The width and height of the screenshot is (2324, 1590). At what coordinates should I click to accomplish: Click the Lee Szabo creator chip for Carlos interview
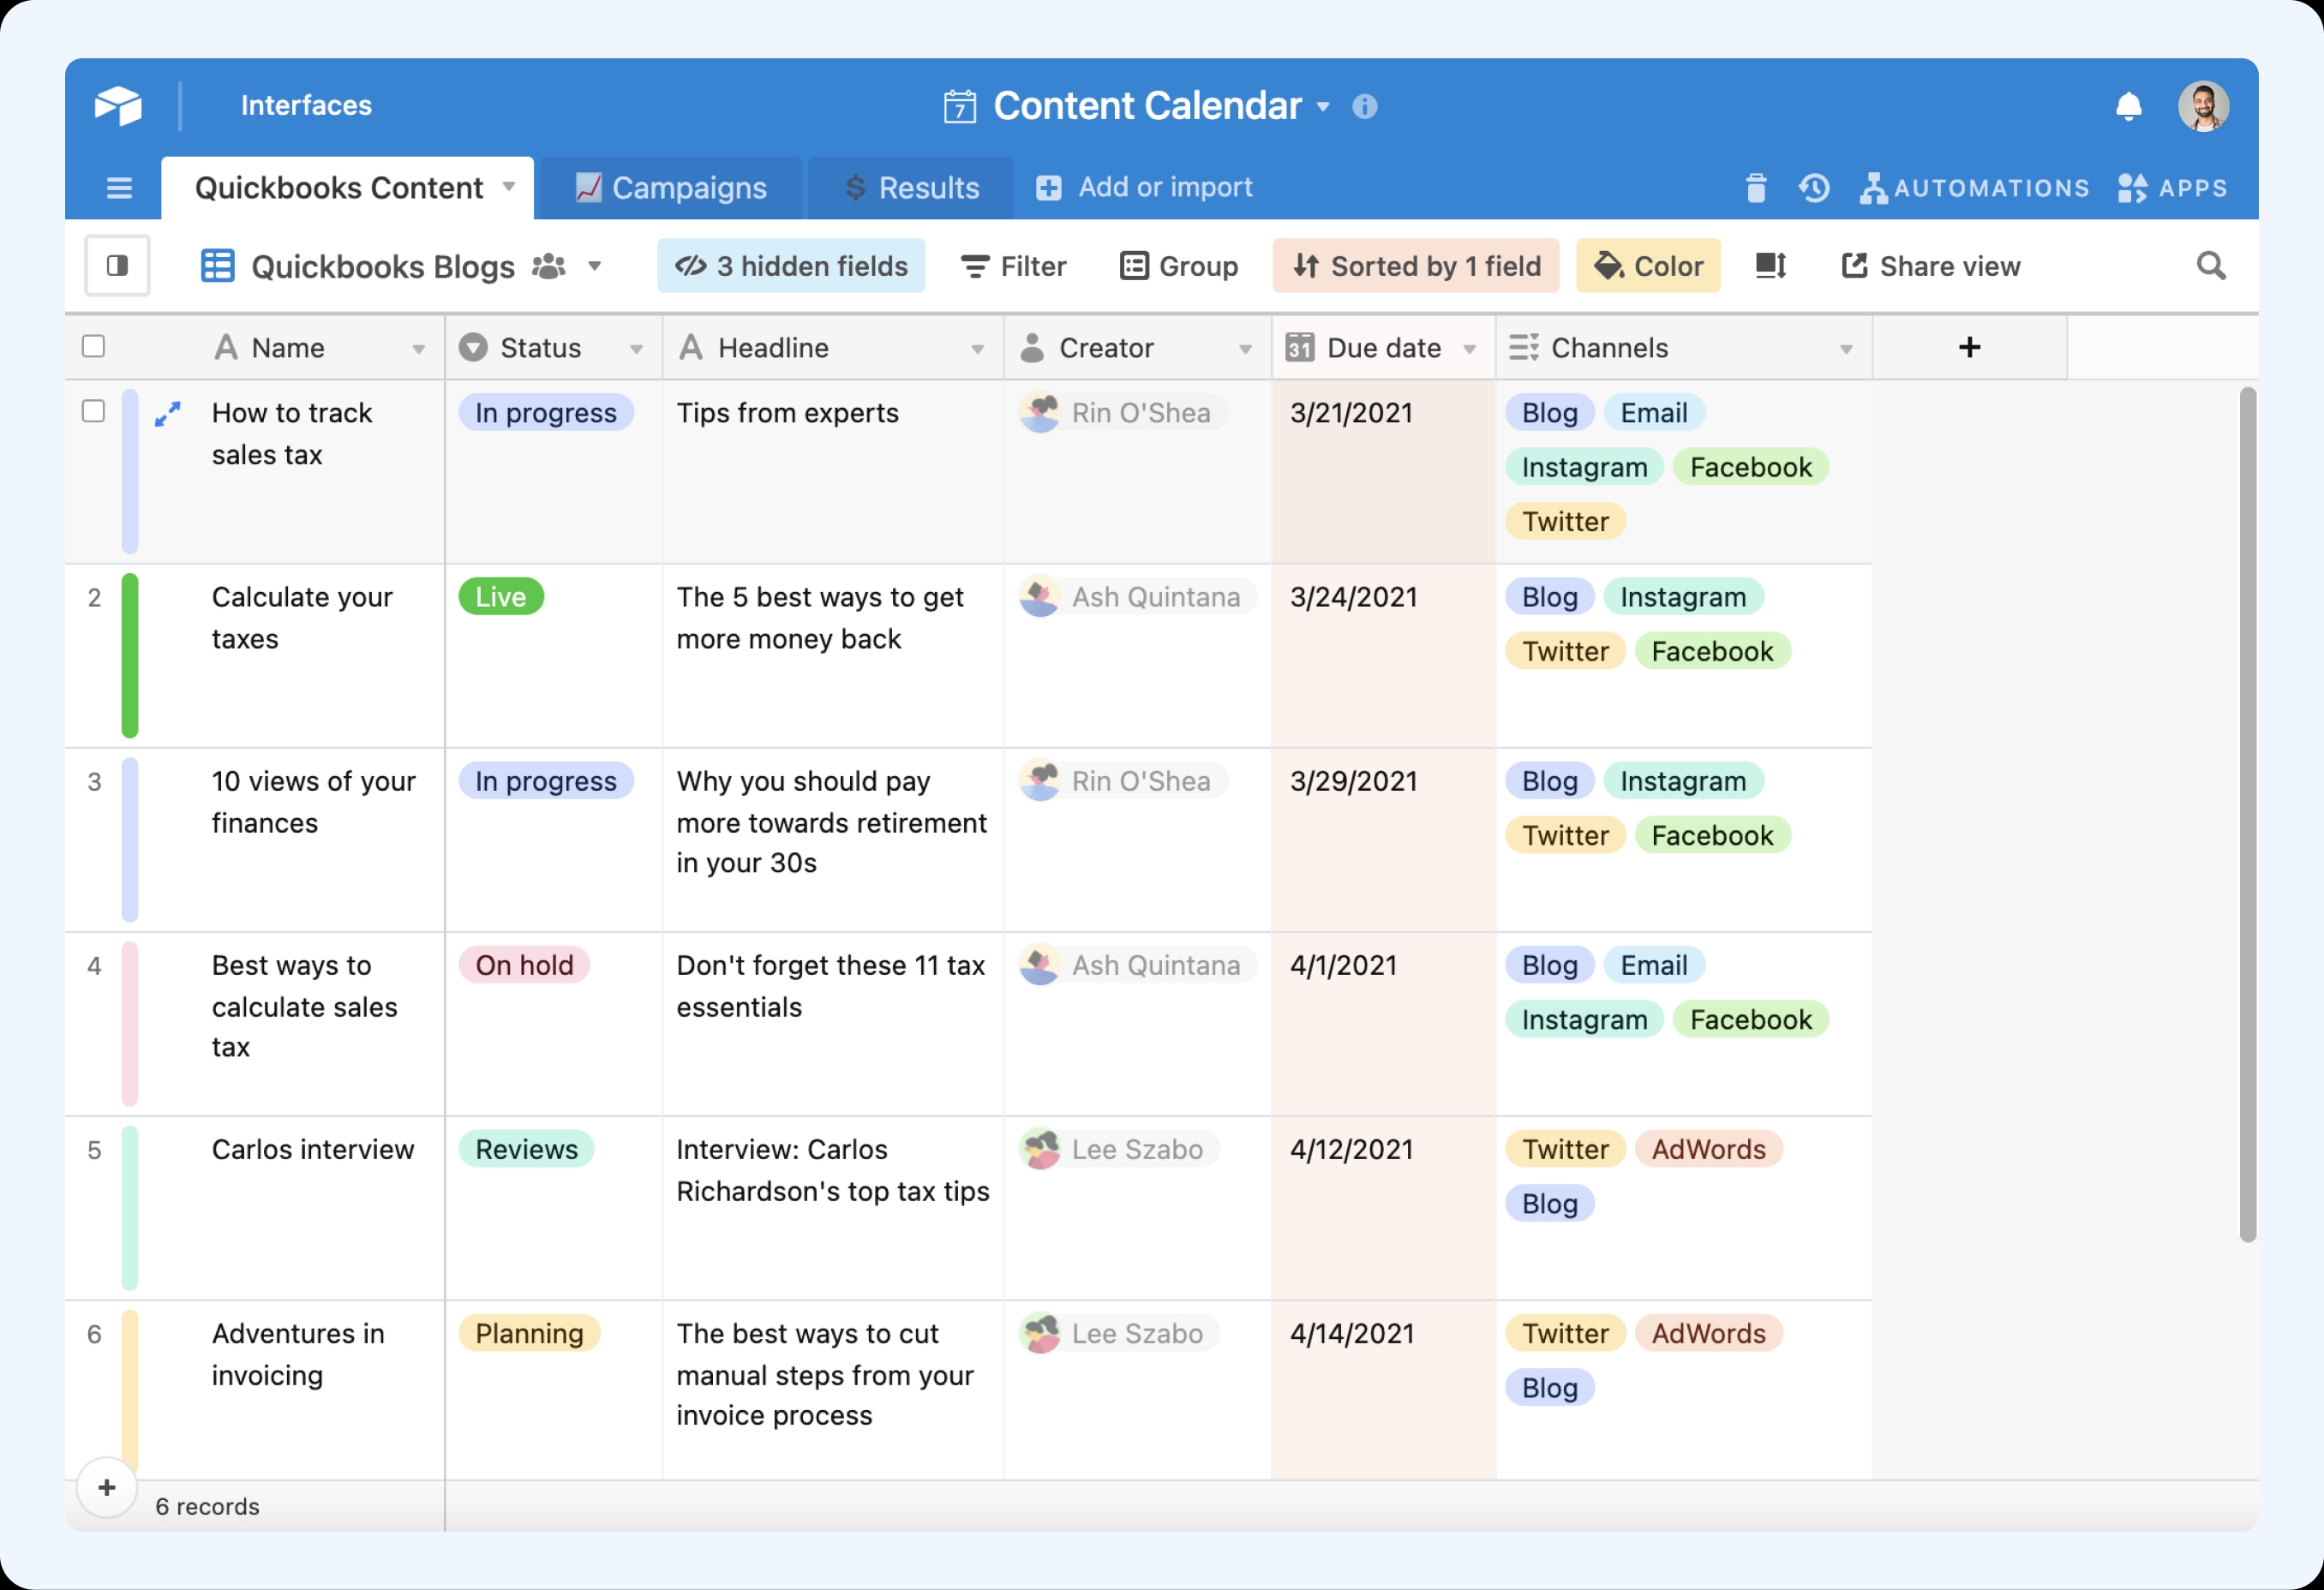coord(1119,1149)
